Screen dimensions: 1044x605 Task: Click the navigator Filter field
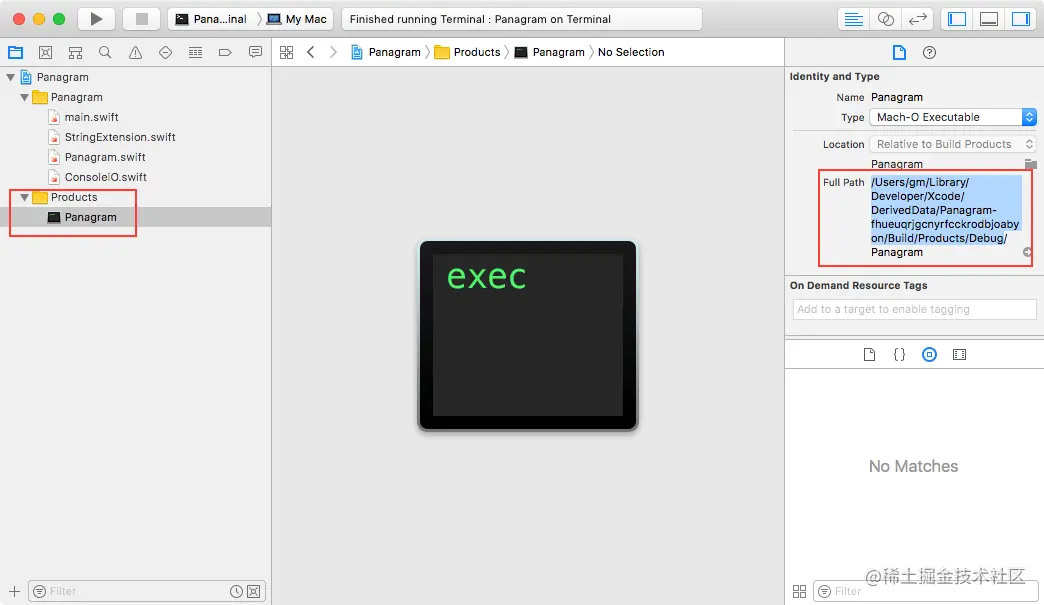[146, 591]
